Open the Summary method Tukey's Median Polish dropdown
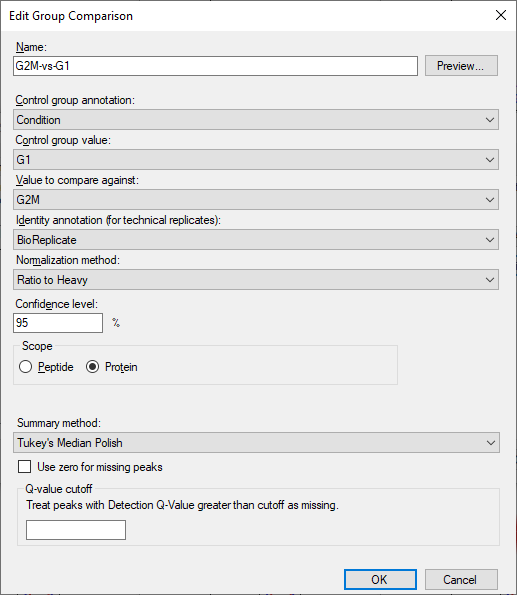This screenshot has width=517, height=595. pyautogui.click(x=256, y=442)
